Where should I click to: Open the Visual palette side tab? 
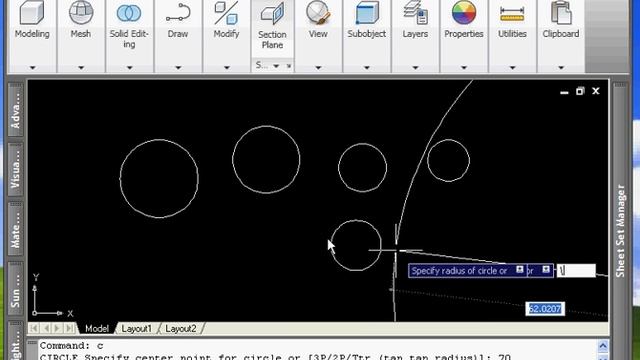[15, 169]
